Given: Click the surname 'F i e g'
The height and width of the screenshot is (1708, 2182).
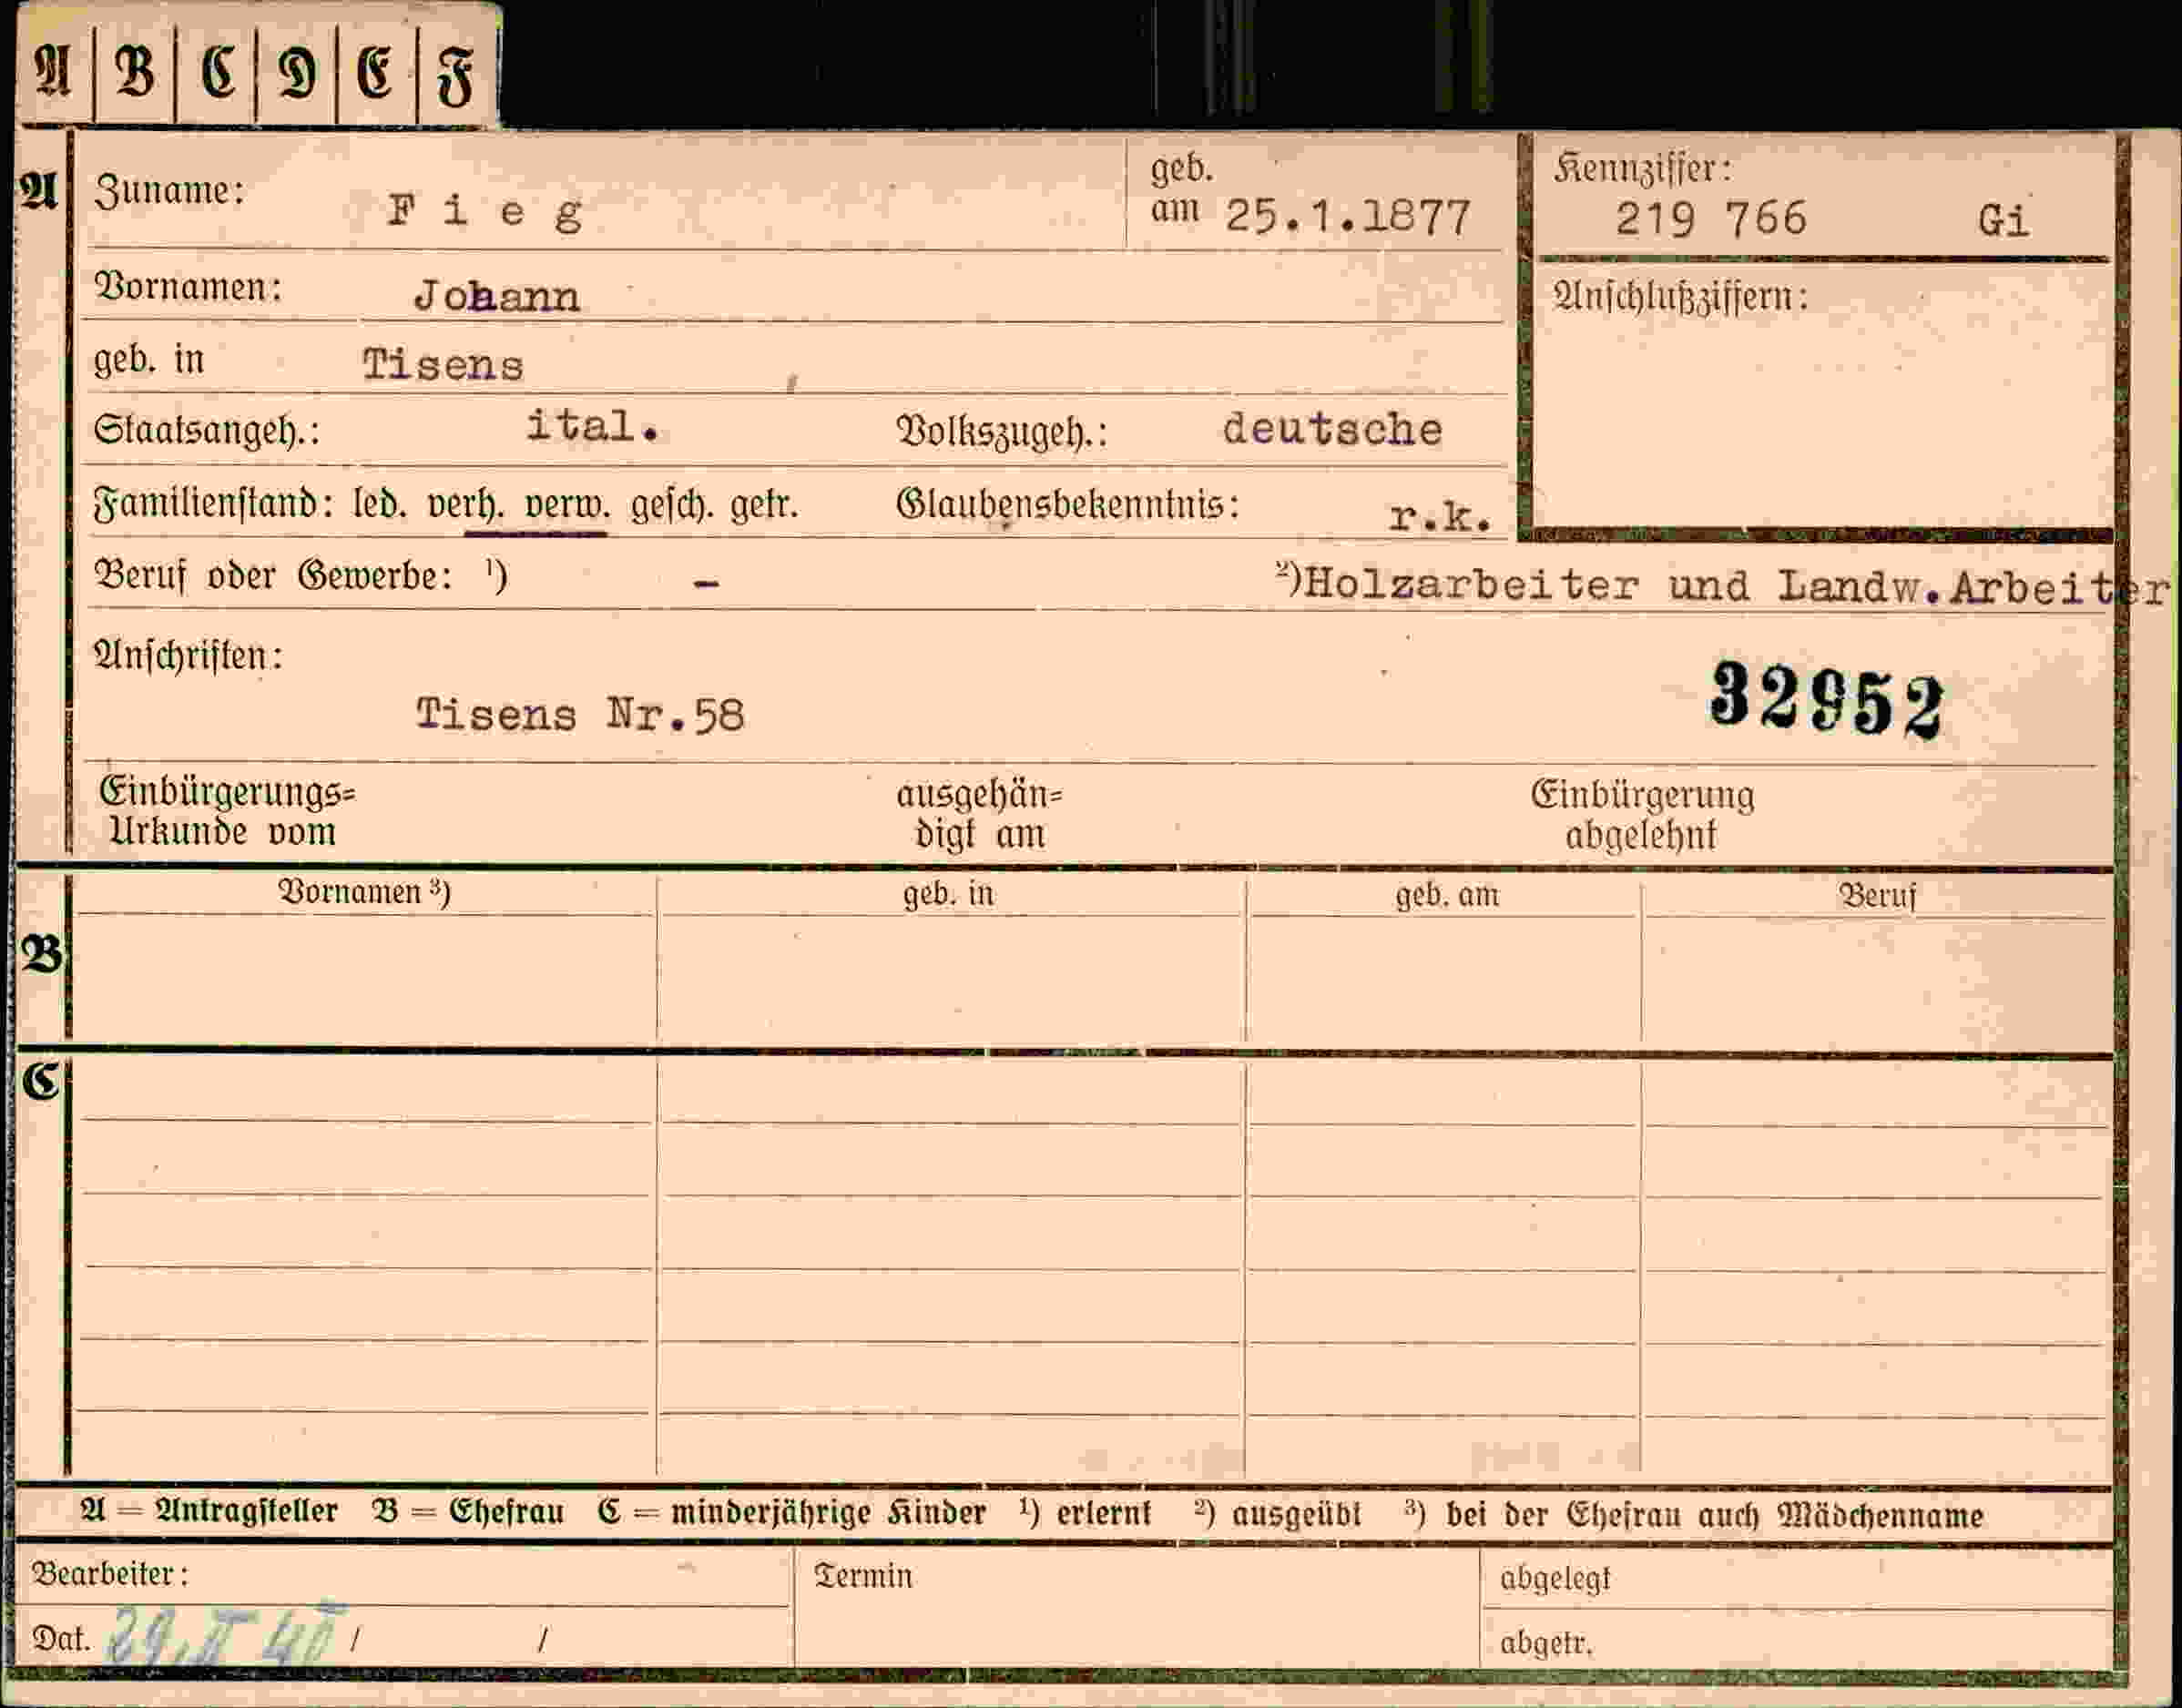Looking at the screenshot, I should click(x=485, y=212).
